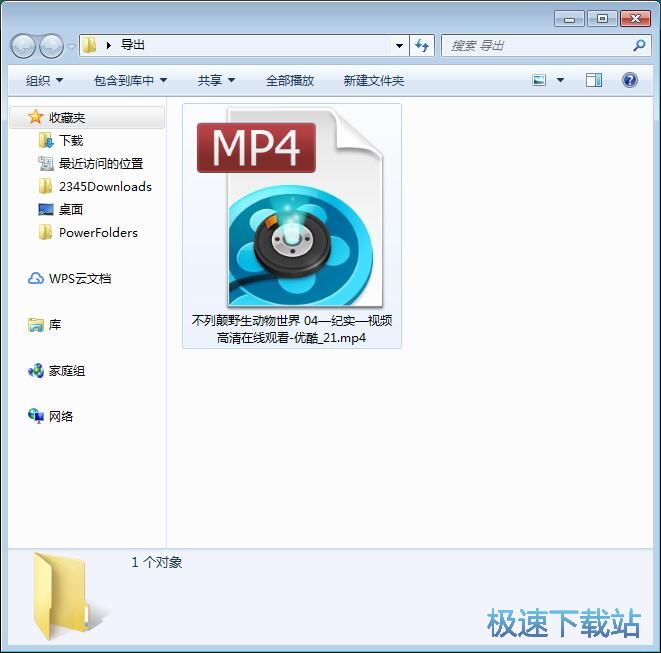Click the file name ending in 优酷_21.mp4
The image size is (661, 653).
292,329
